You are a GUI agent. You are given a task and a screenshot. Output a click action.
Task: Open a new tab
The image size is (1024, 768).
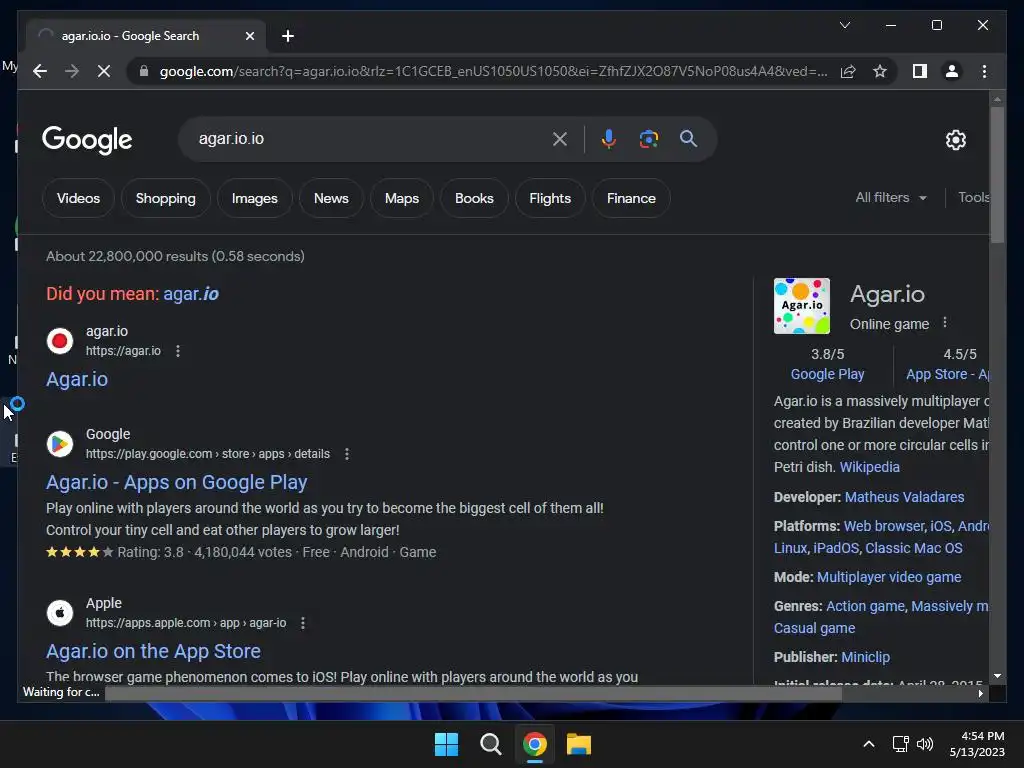point(288,36)
